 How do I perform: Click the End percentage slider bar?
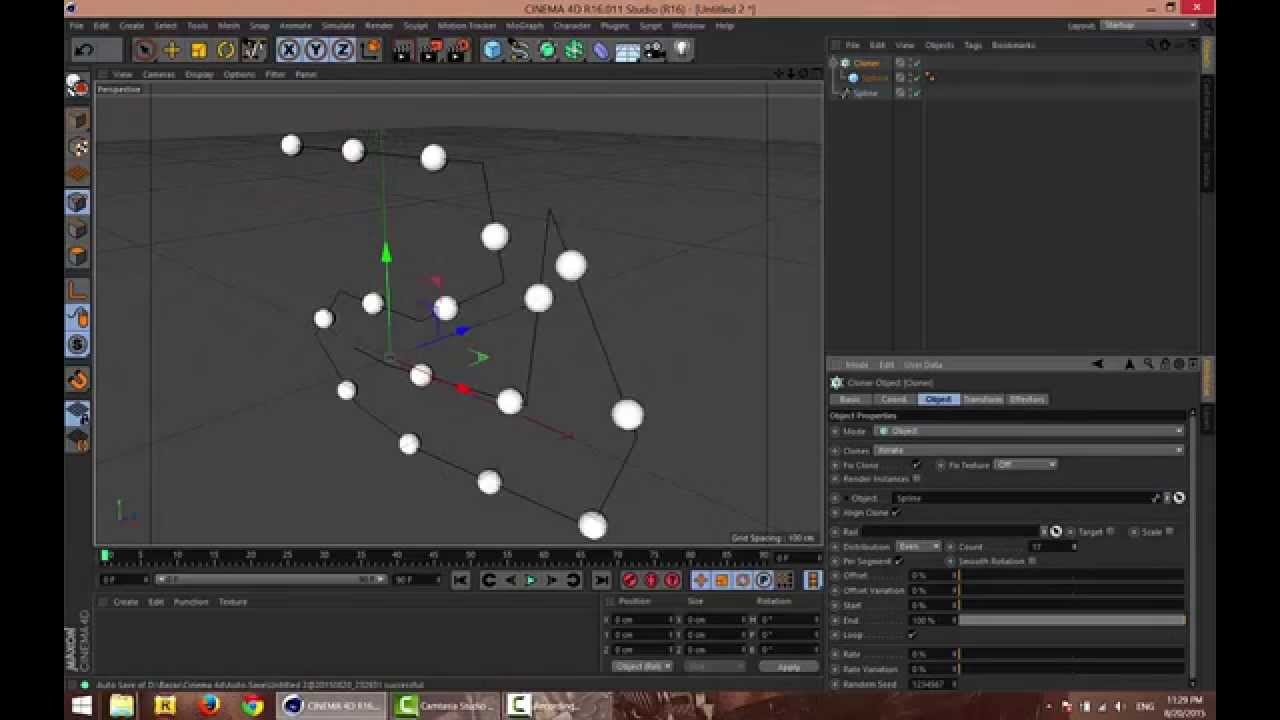(1072, 620)
